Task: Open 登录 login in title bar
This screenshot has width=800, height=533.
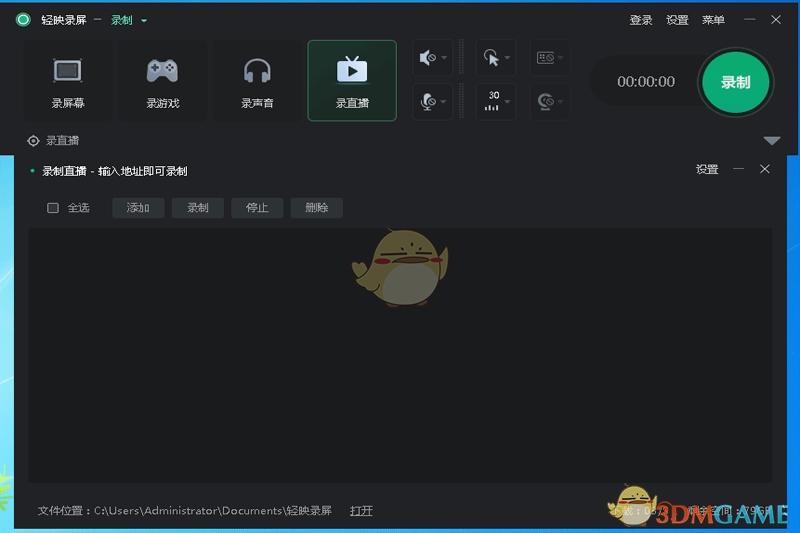Action: [x=641, y=20]
